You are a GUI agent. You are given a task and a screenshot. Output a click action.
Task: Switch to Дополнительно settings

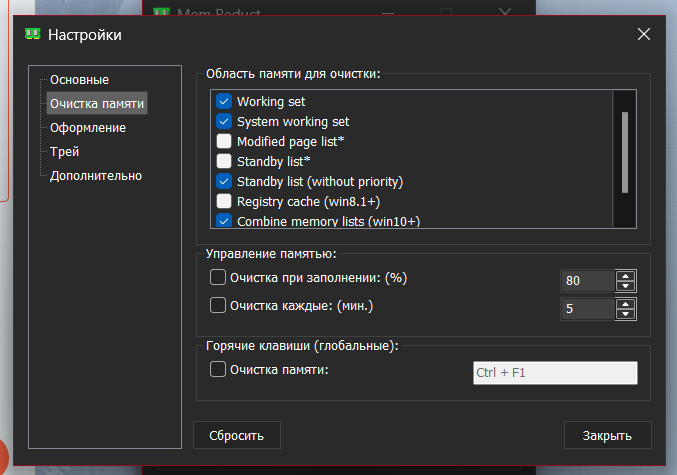point(96,176)
